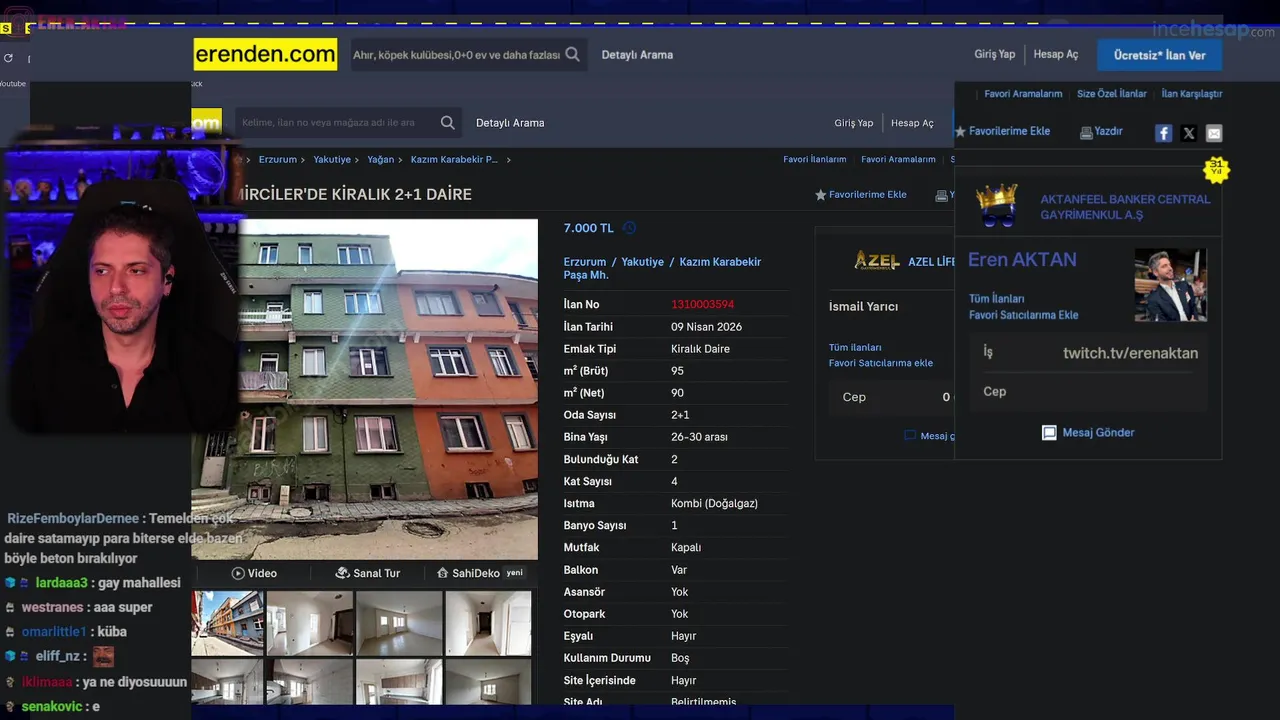Click star icon beside Favorilerime Ekle in overlay
This screenshot has height=720, width=1280.
pos(961,131)
